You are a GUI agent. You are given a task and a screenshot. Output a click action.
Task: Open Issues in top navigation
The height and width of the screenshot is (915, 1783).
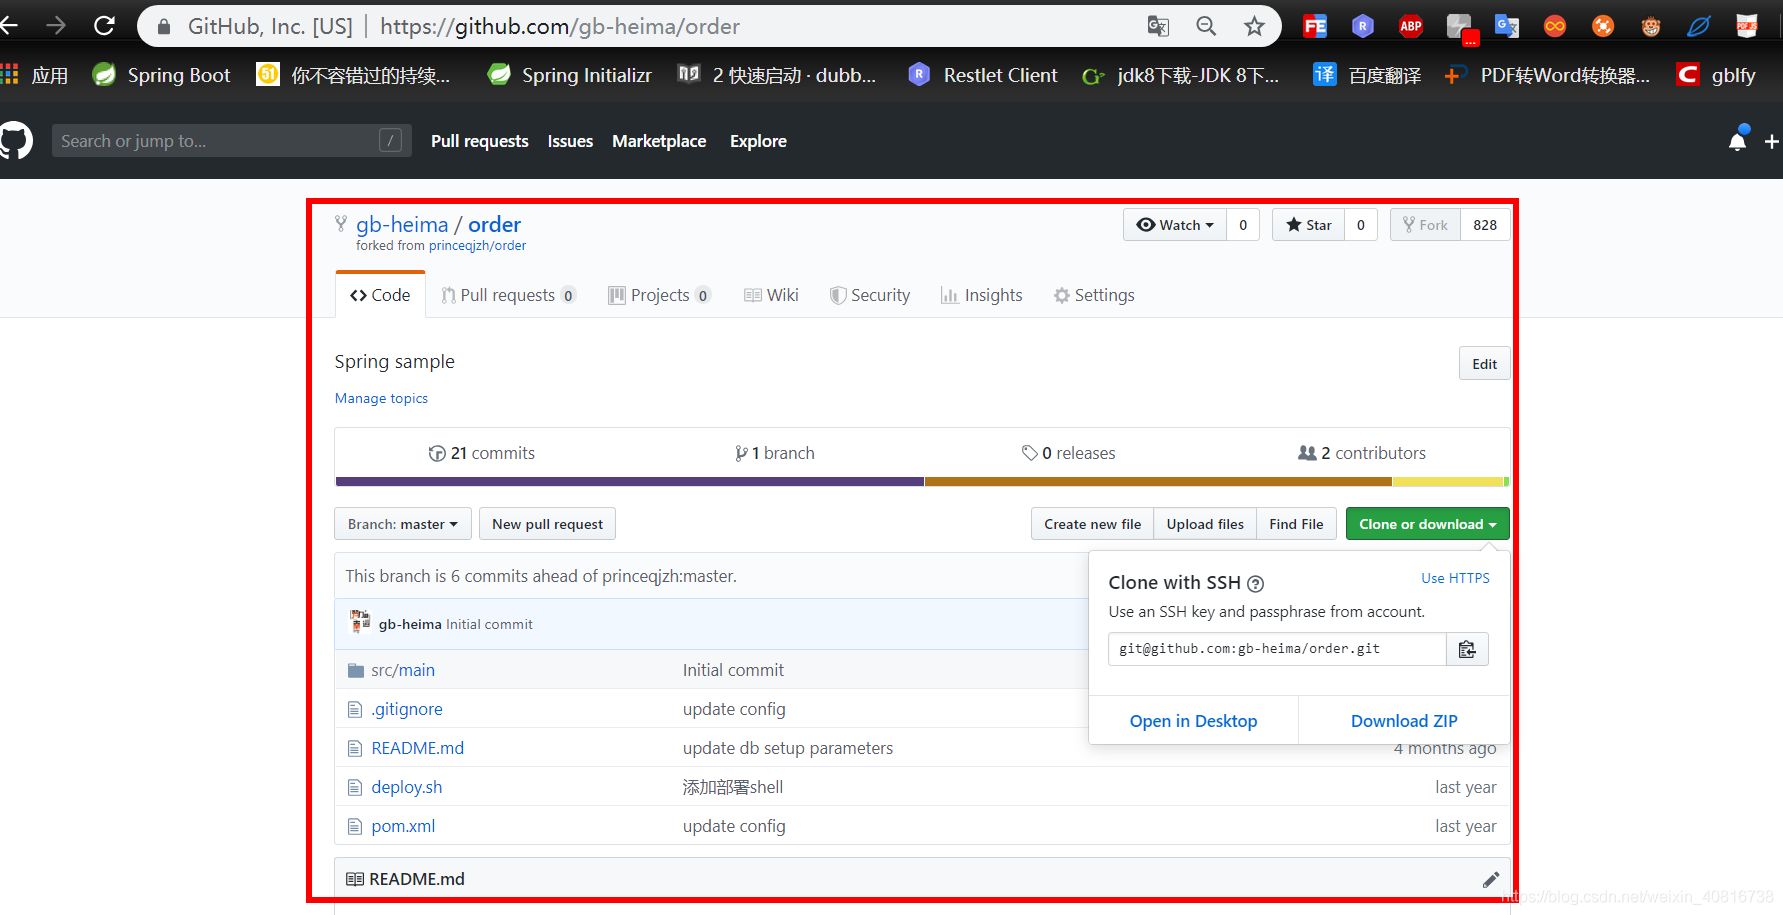[570, 141]
